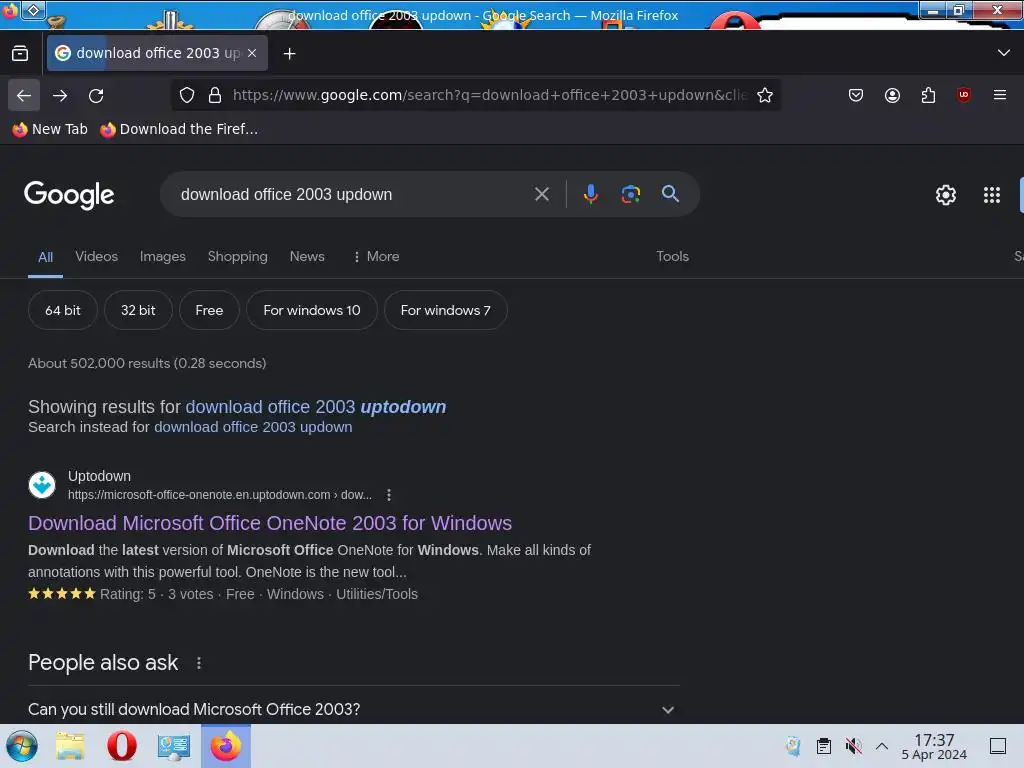This screenshot has width=1024, height=768.
Task: Open People also ask options menu
Action: [x=199, y=664]
